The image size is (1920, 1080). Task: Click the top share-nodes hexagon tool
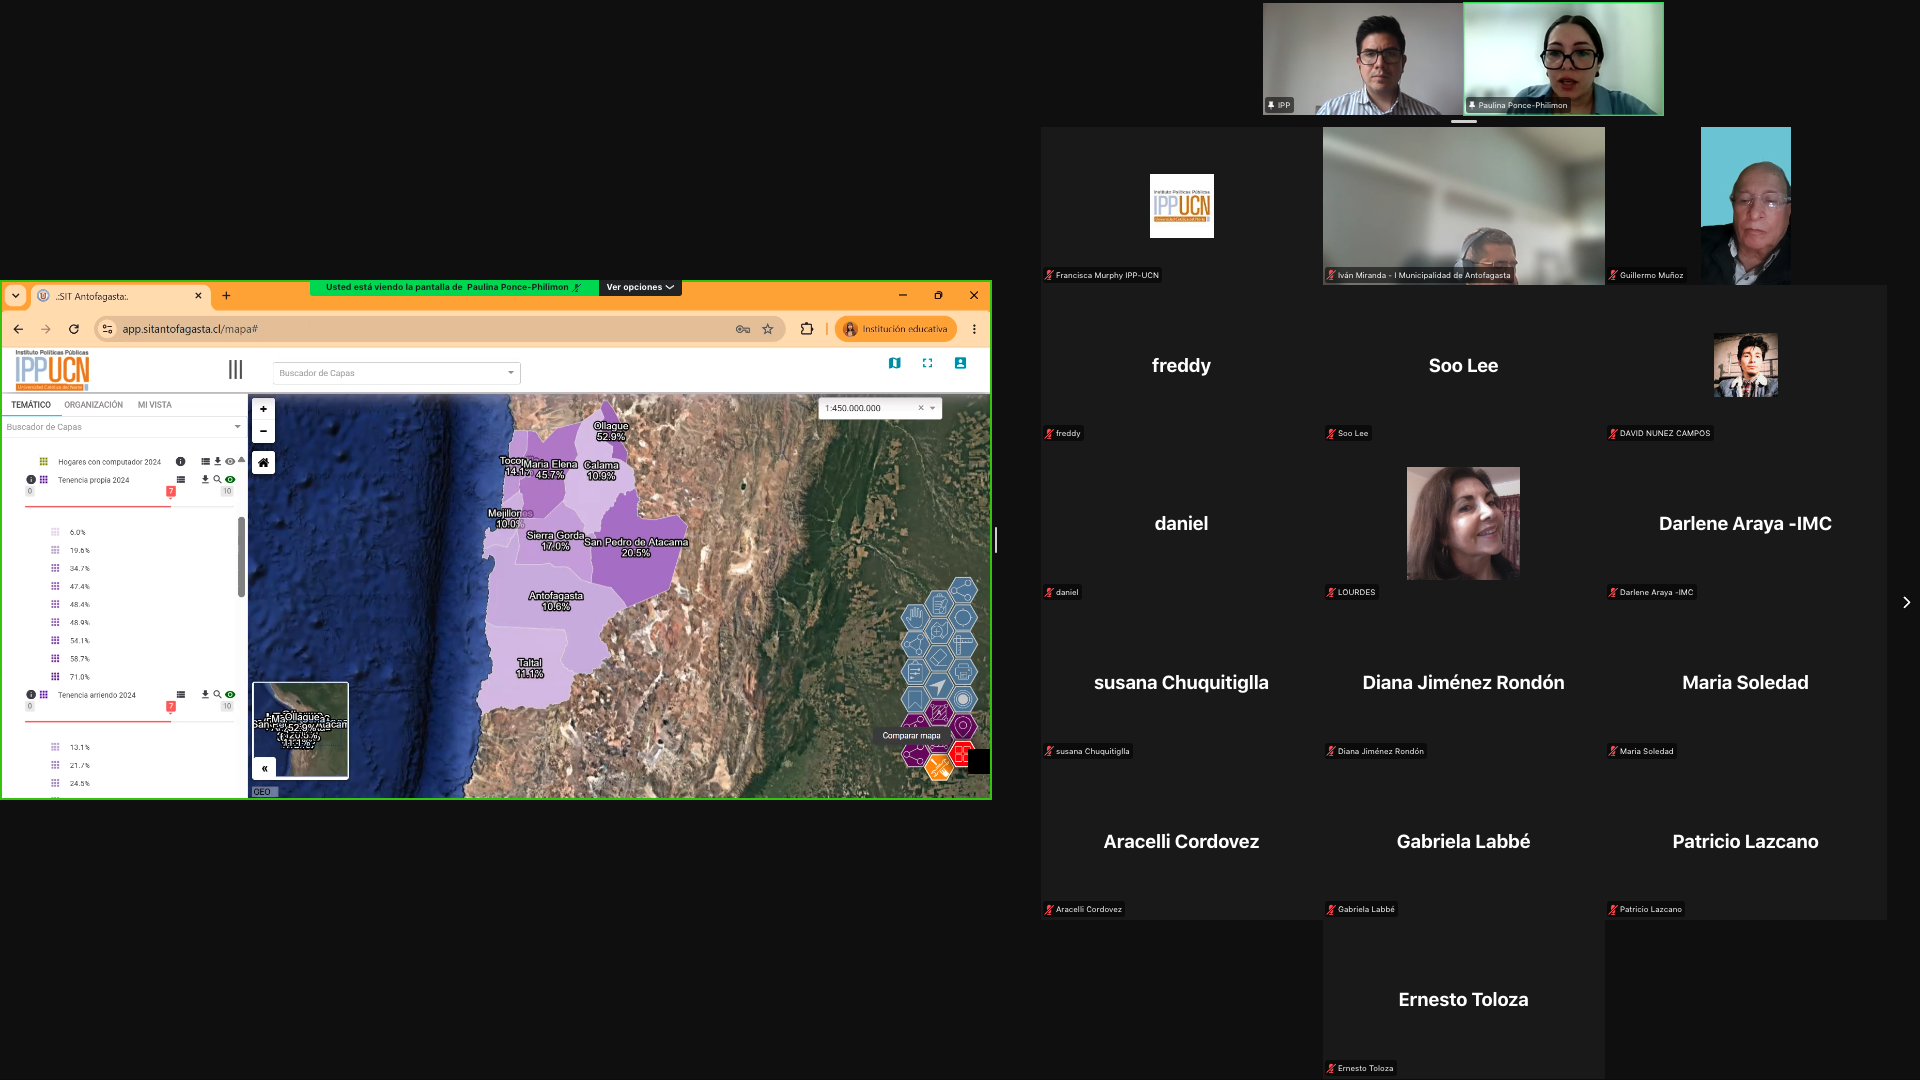point(963,590)
